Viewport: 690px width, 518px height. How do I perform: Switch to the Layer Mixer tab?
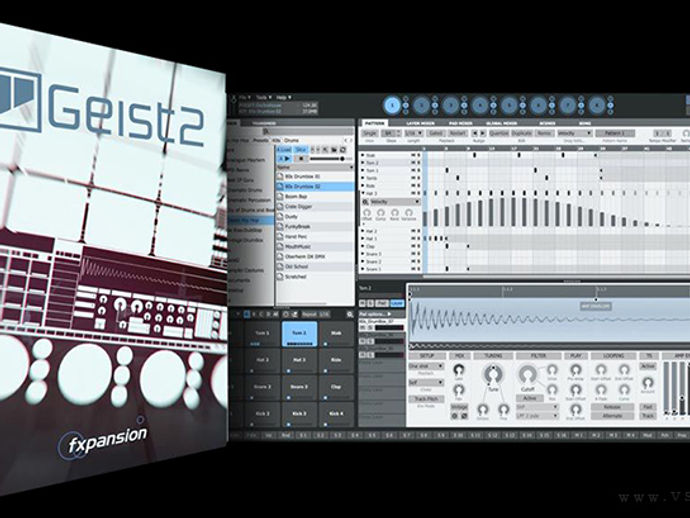tap(420, 123)
